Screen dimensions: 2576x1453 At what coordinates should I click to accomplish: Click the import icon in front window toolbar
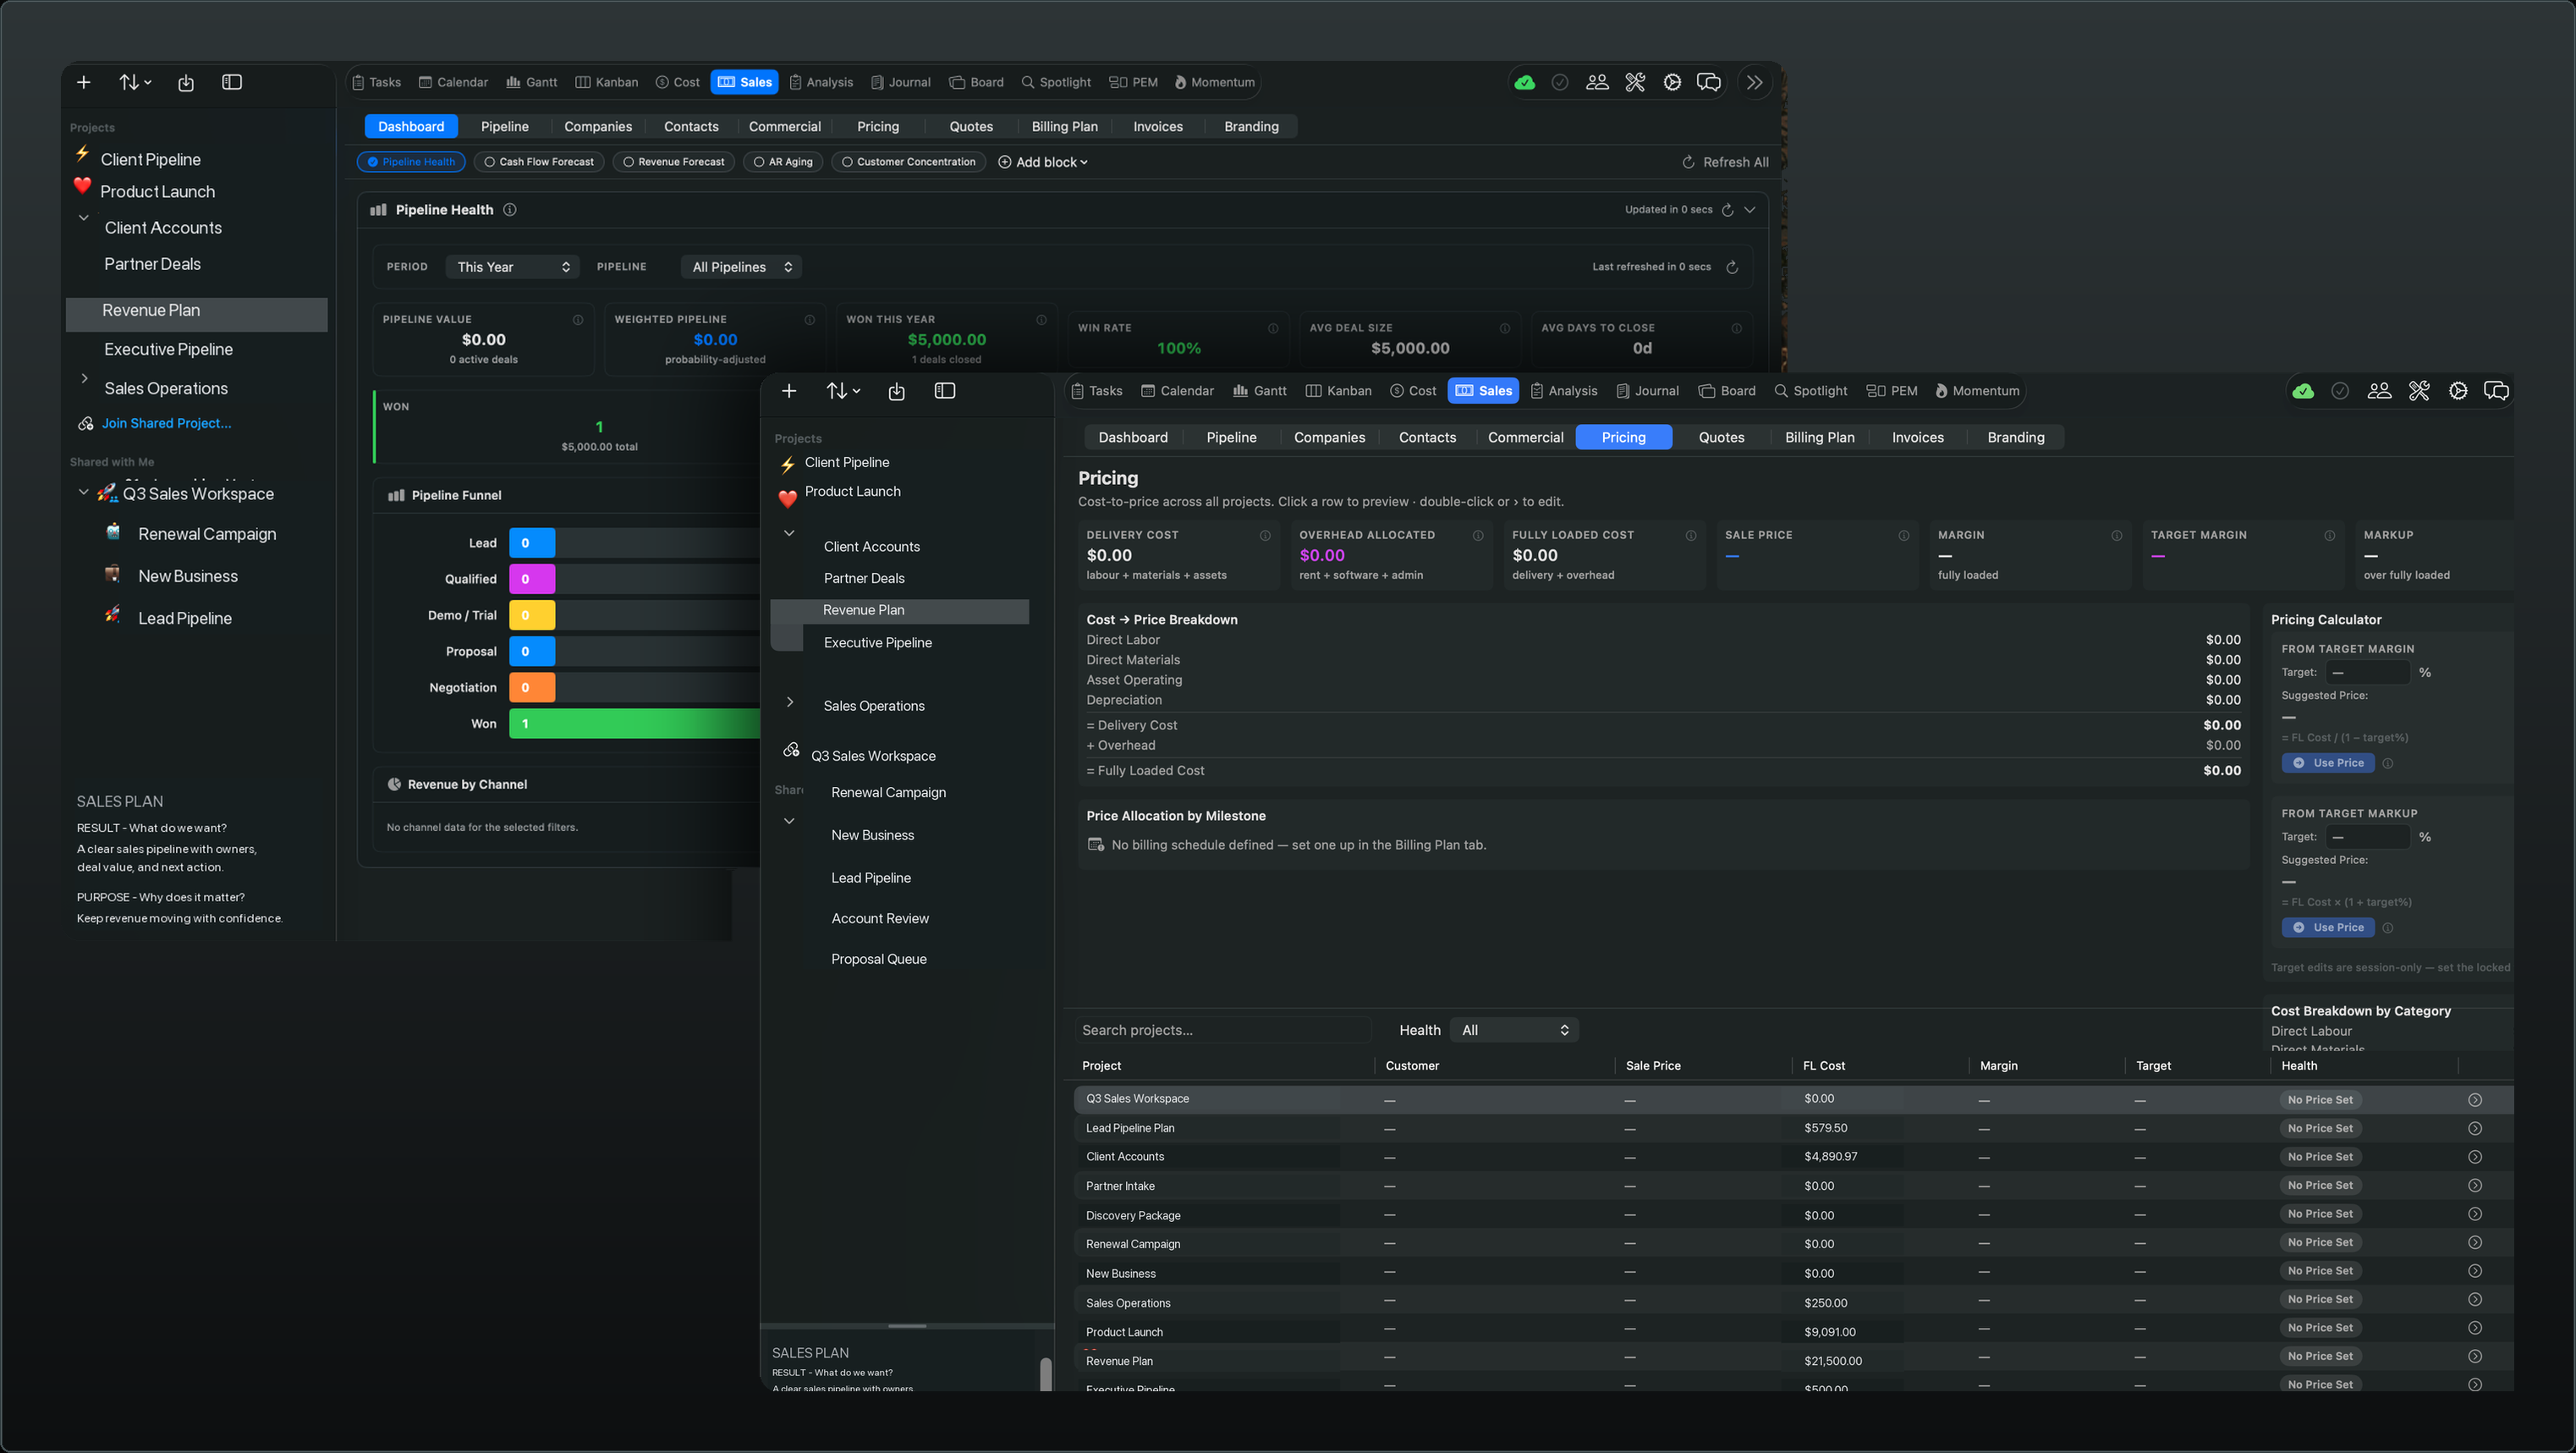click(897, 392)
